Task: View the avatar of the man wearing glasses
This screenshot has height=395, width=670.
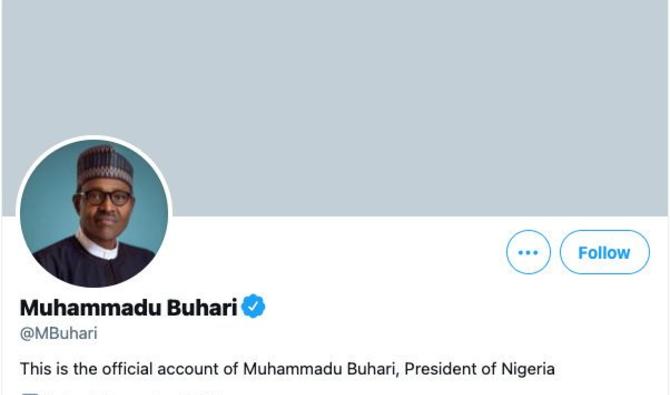Action: 94,213
